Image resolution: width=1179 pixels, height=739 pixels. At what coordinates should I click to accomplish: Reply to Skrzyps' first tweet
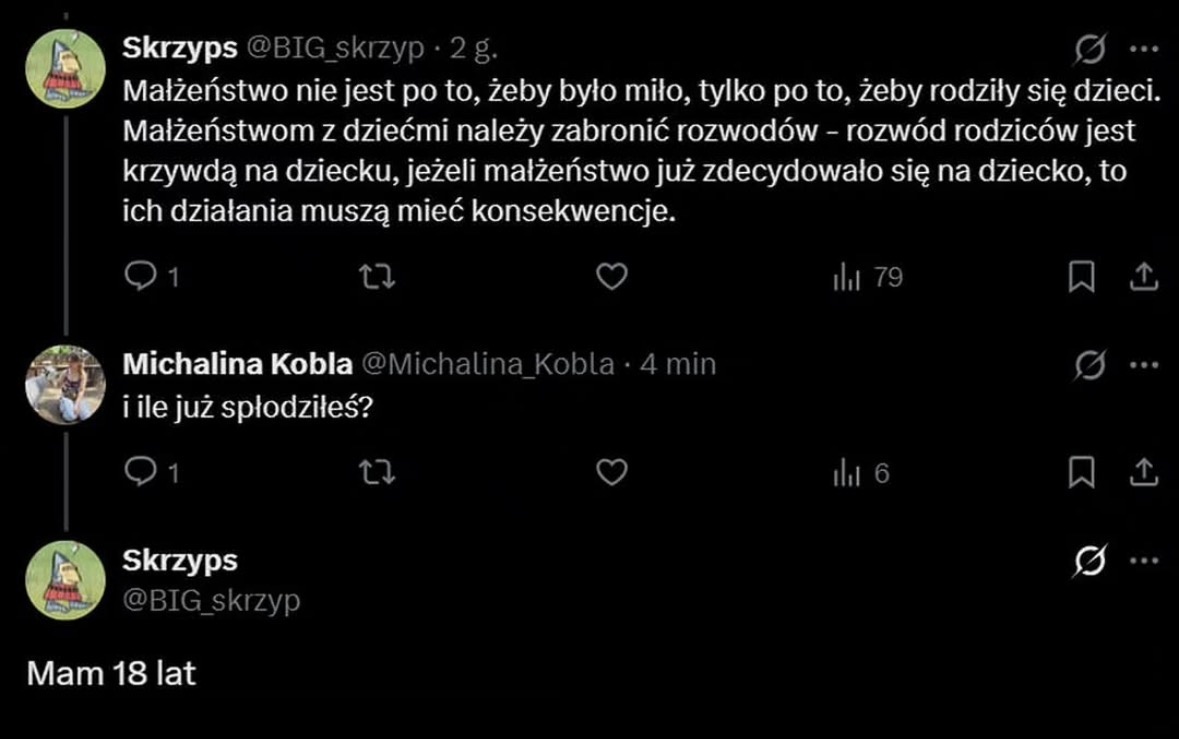(x=143, y=278)
